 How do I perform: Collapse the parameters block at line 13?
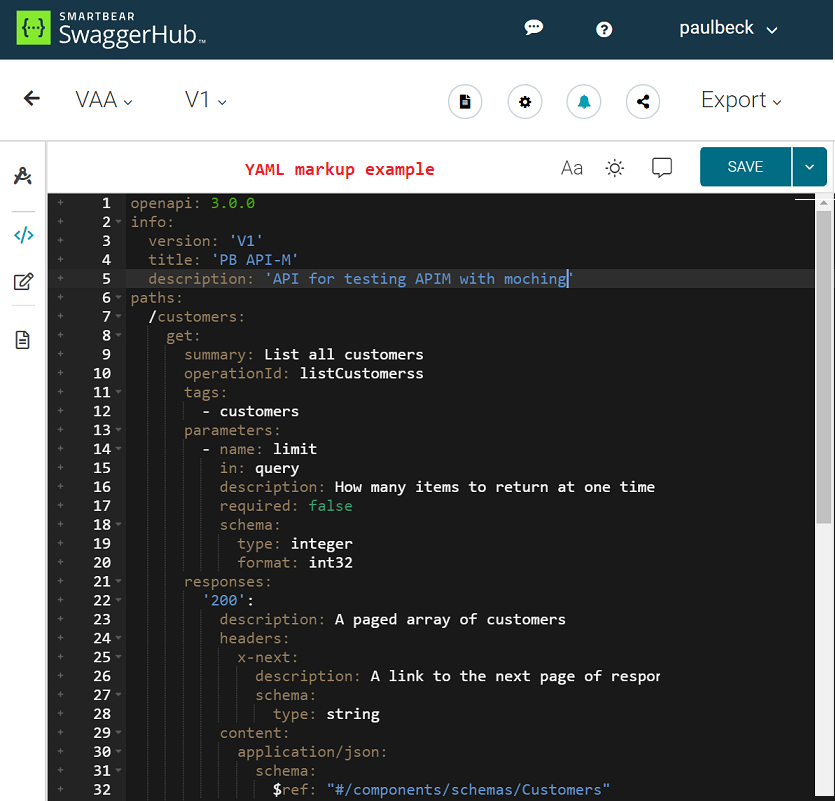click(118, 430)
